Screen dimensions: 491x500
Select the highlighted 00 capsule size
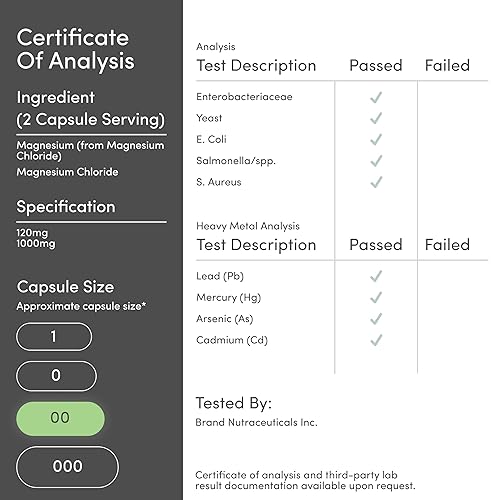tap(60, 418)
